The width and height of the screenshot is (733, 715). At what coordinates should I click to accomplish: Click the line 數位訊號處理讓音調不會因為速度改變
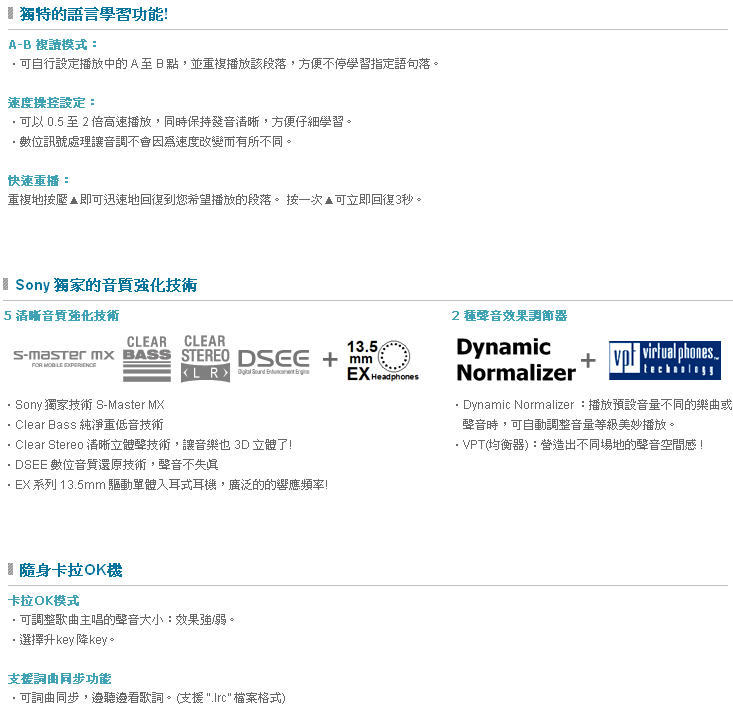152,142
